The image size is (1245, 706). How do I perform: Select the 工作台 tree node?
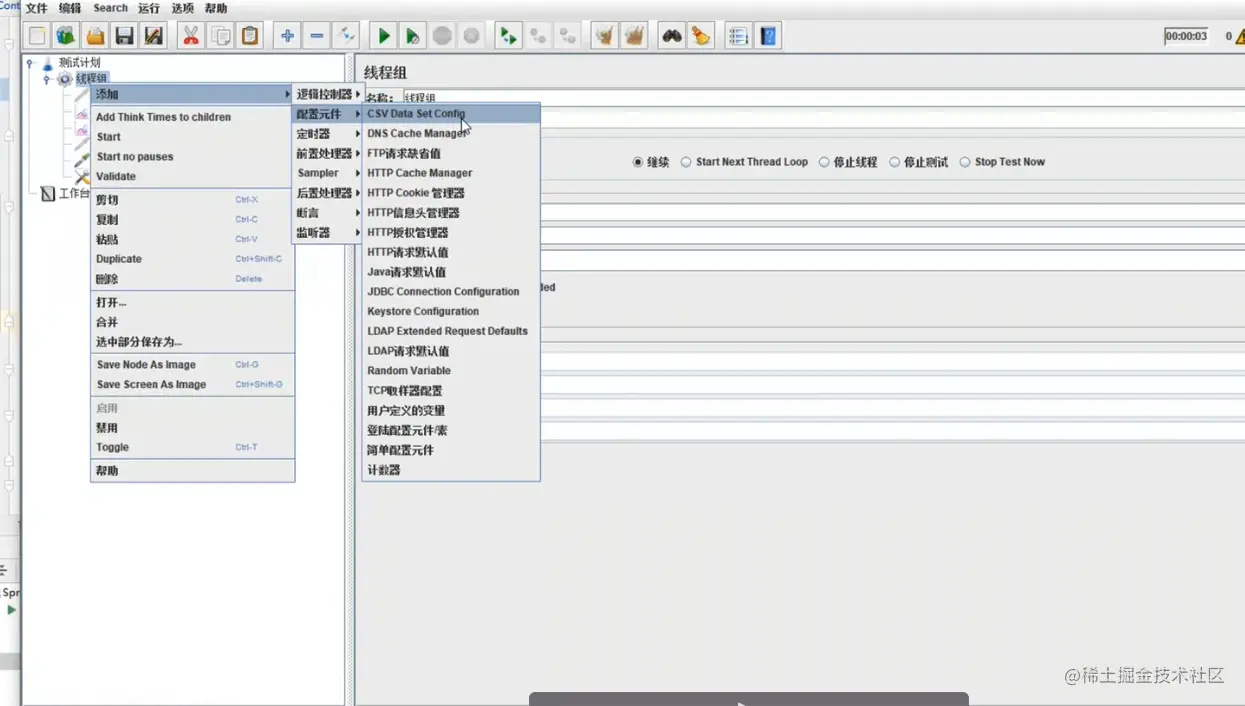pos(74,193)
